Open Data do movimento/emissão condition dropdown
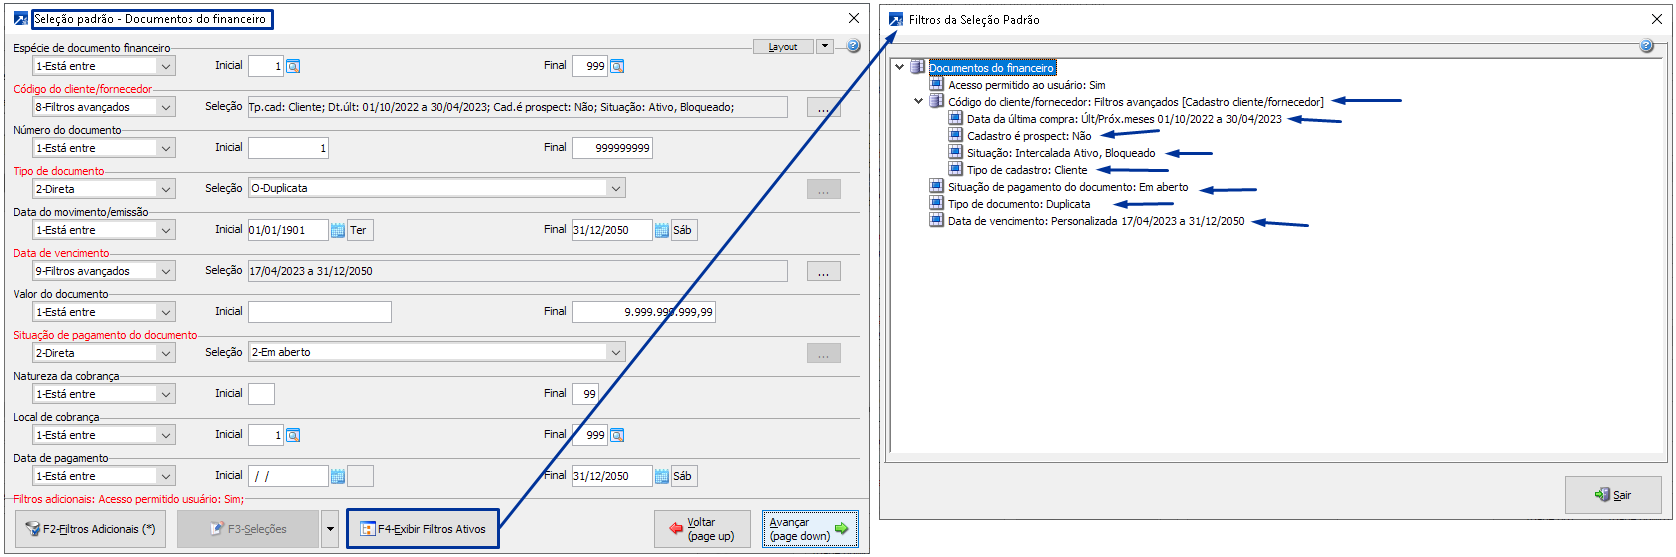Image resolution: width=1676 pixels, height=557 pixels. coord(166,230)
